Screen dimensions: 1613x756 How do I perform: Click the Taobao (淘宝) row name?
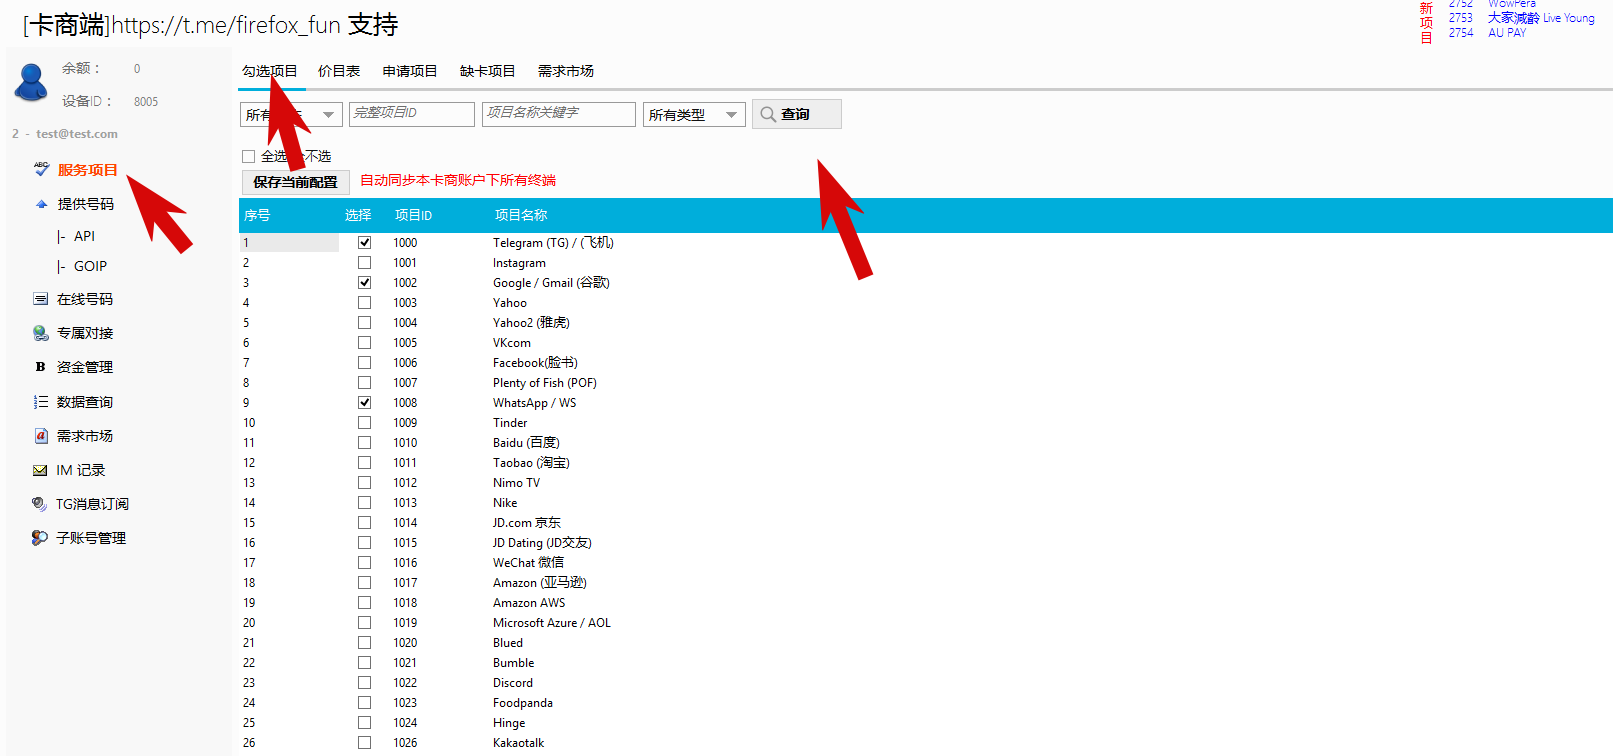531,463
